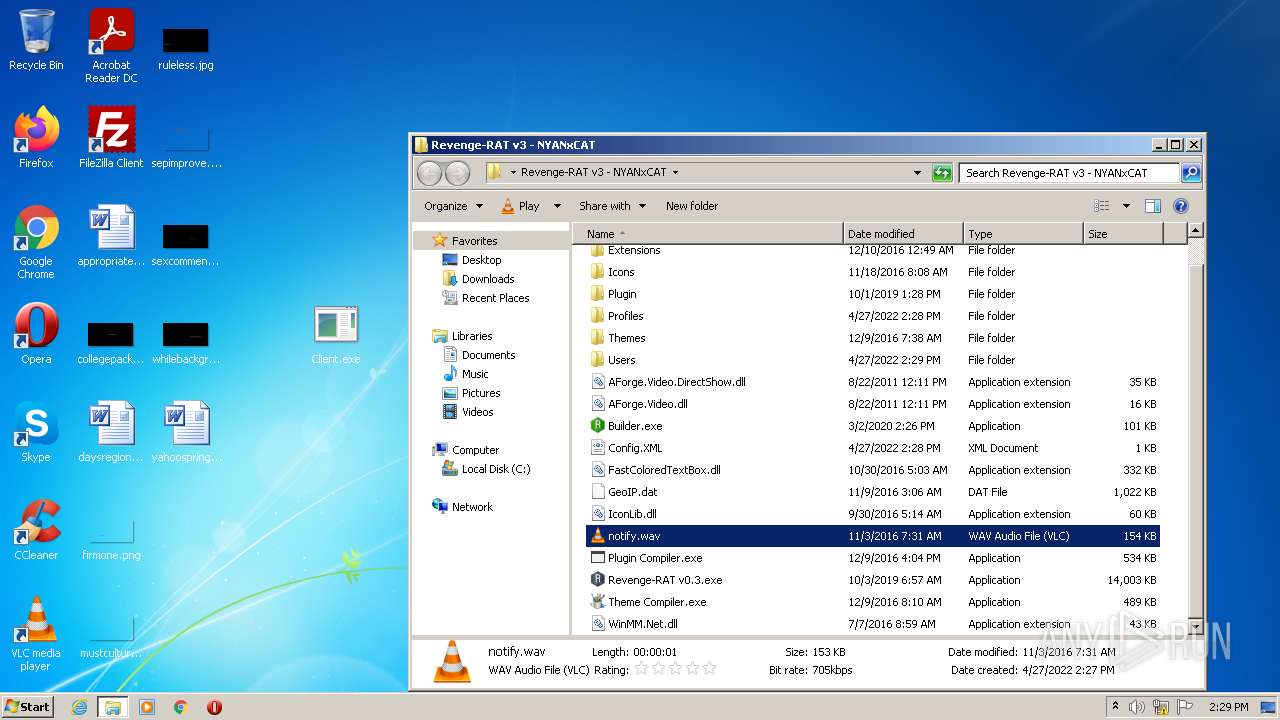The image size is (1280, 720).
Task: Select Local Disk (C:) in navigation pane
Action: 495,469
